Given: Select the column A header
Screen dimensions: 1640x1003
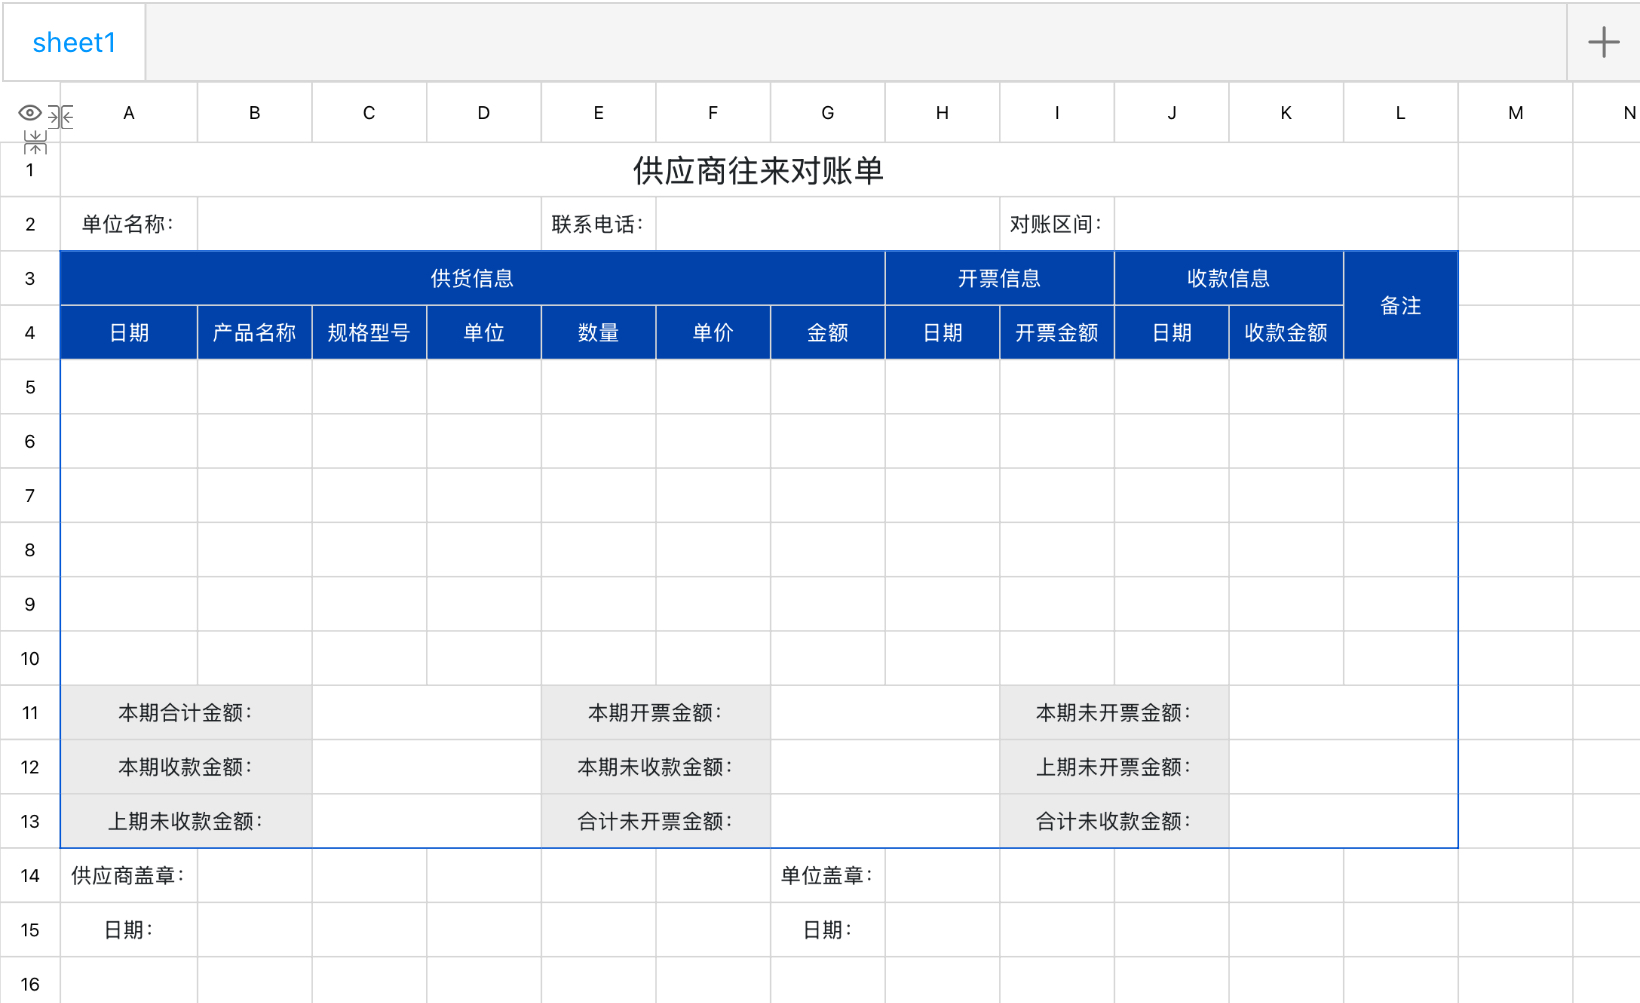Looking at the screenshot, I should click(x=128, y=113).
